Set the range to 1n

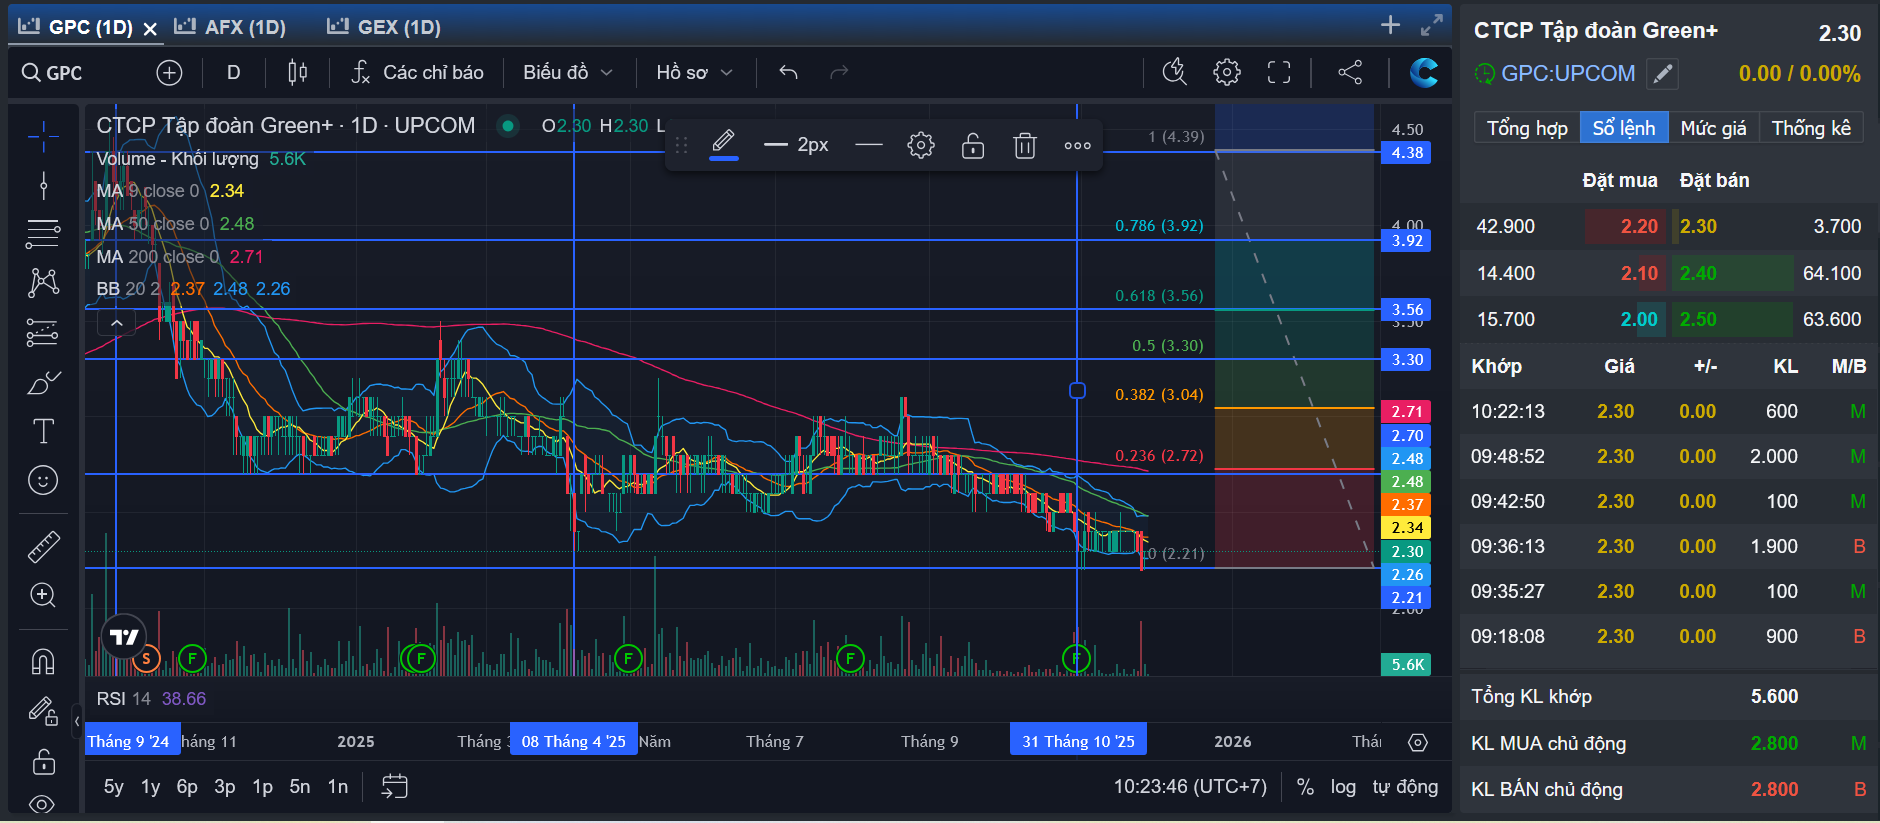click(x=338, y=787)
